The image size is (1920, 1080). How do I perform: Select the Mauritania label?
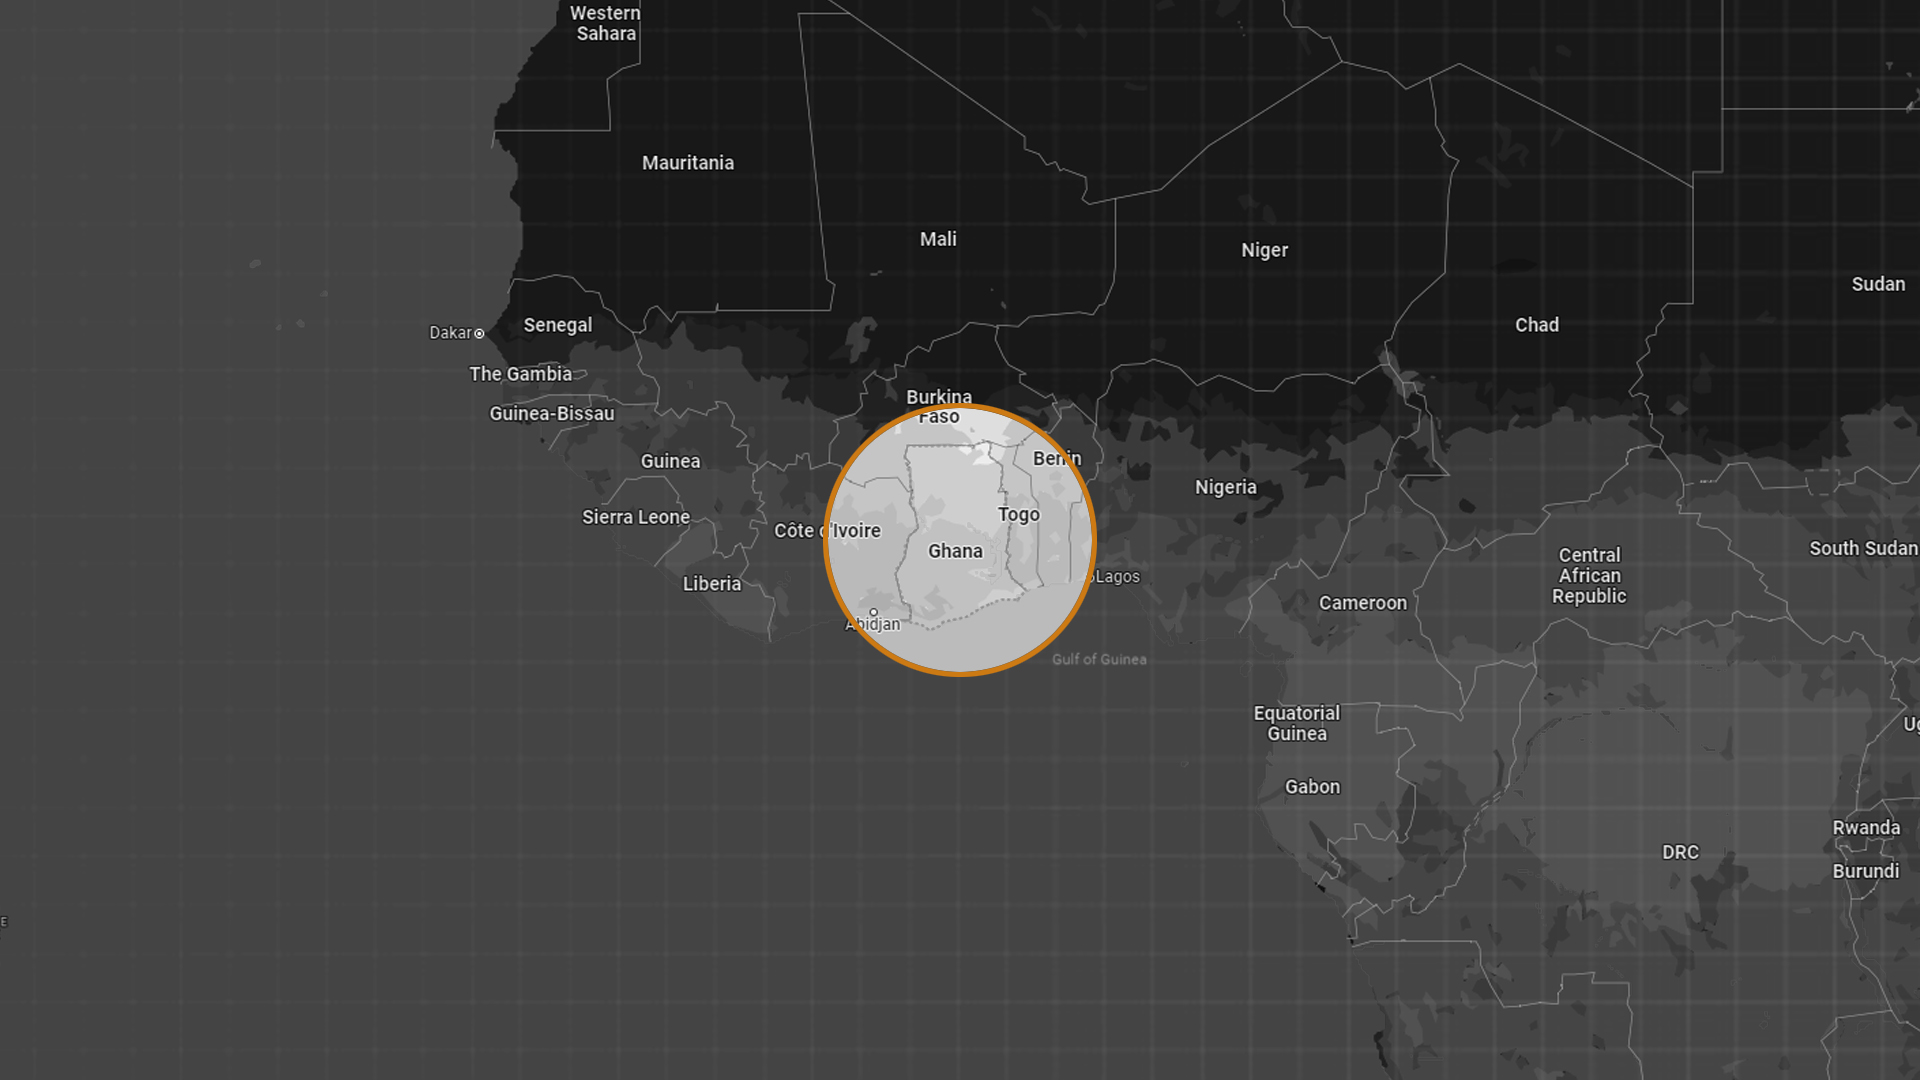(x=687, y=163)
